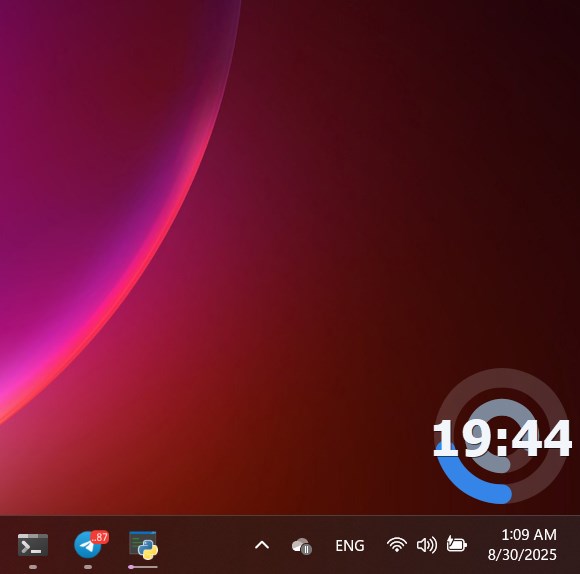
Task: Open the battery charging status icon
Action: point(456,544)
